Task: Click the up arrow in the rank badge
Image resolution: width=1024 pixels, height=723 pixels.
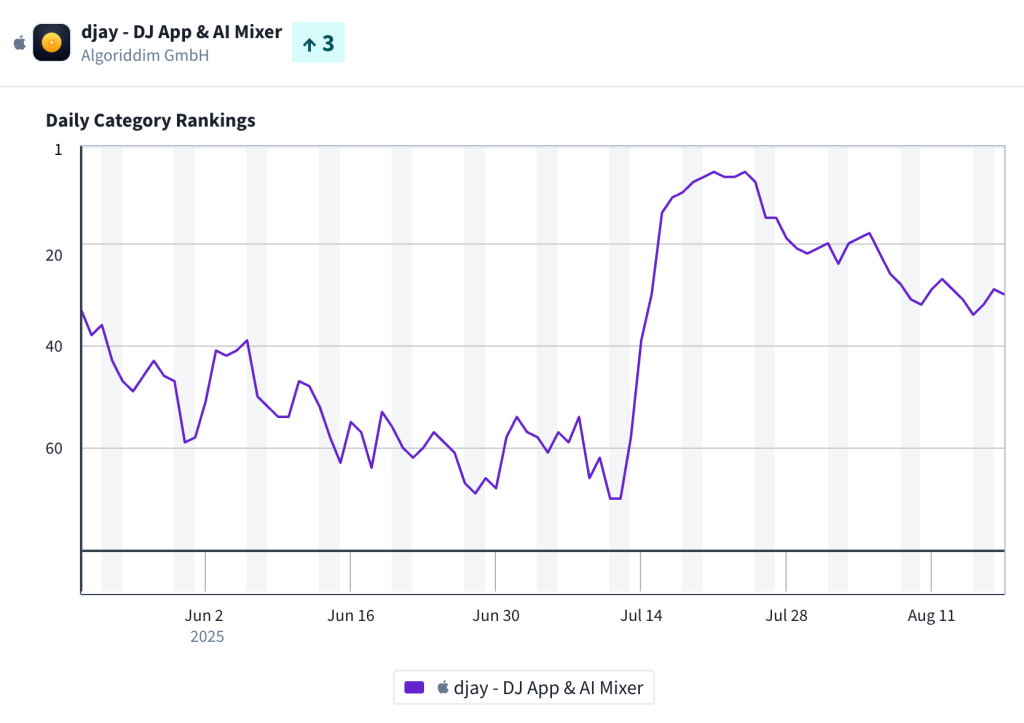Action: [x=309, y=44]
